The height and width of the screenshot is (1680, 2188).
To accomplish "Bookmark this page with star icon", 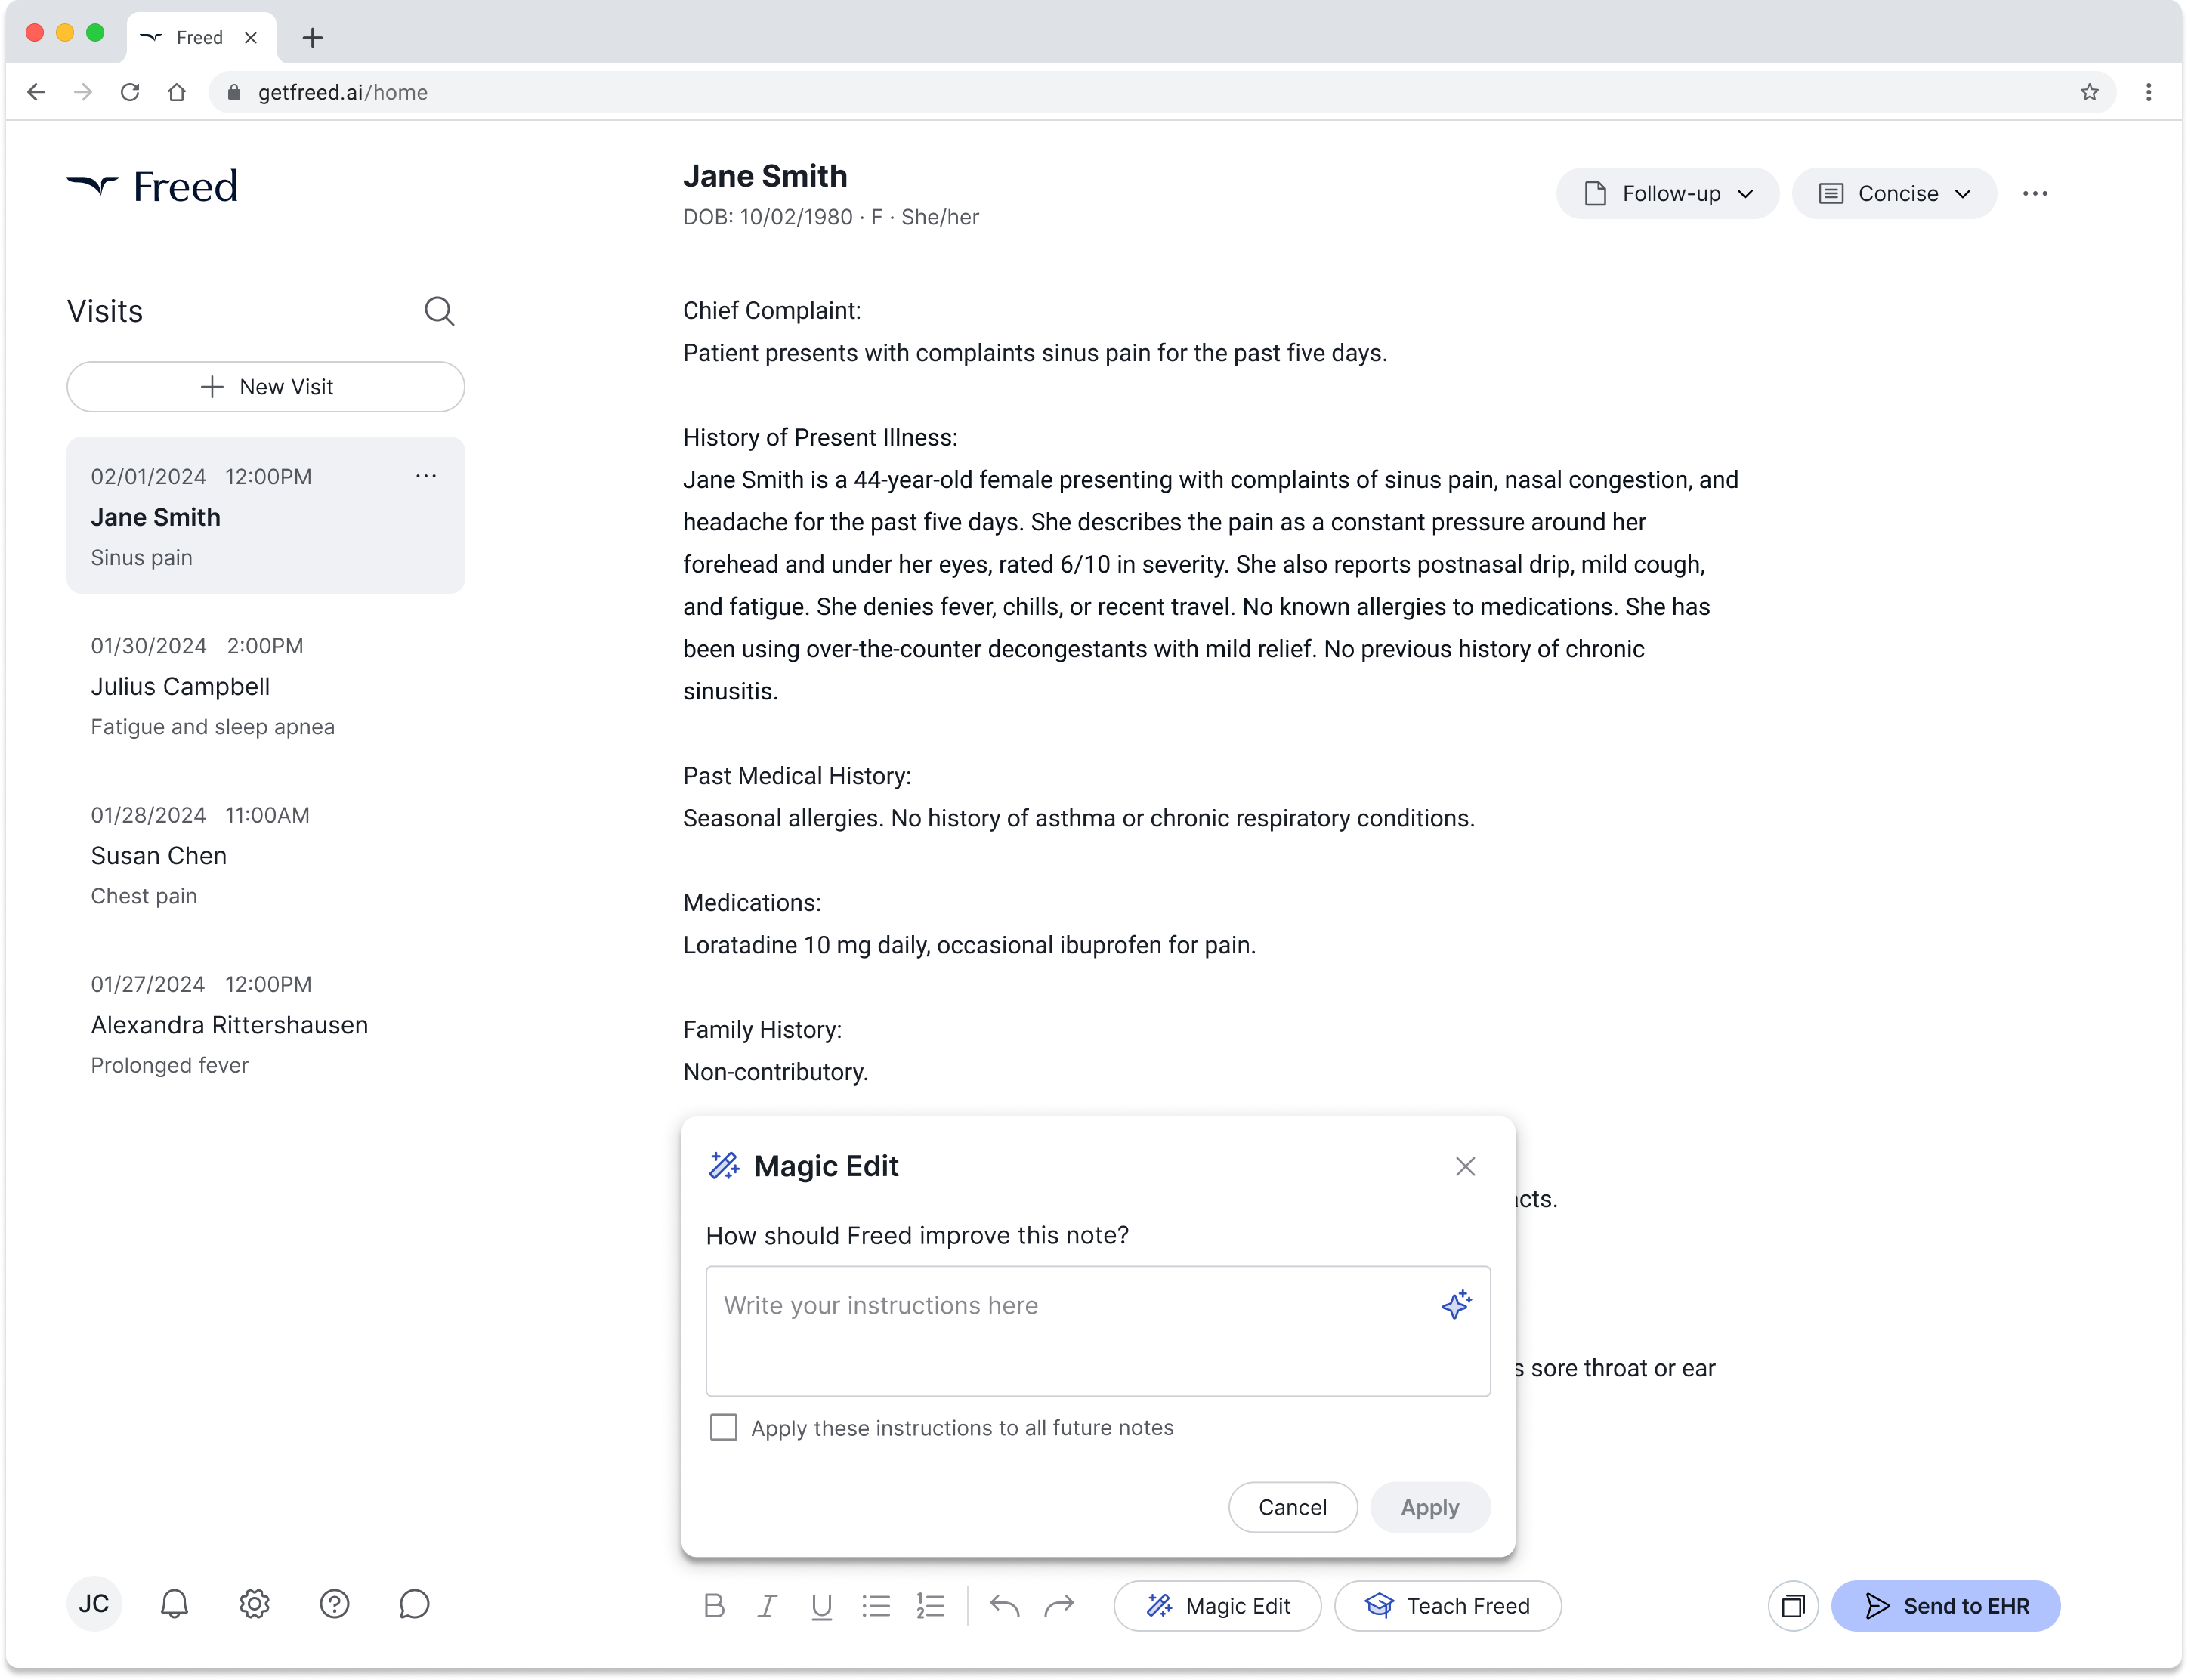I will coord(2089,92).
